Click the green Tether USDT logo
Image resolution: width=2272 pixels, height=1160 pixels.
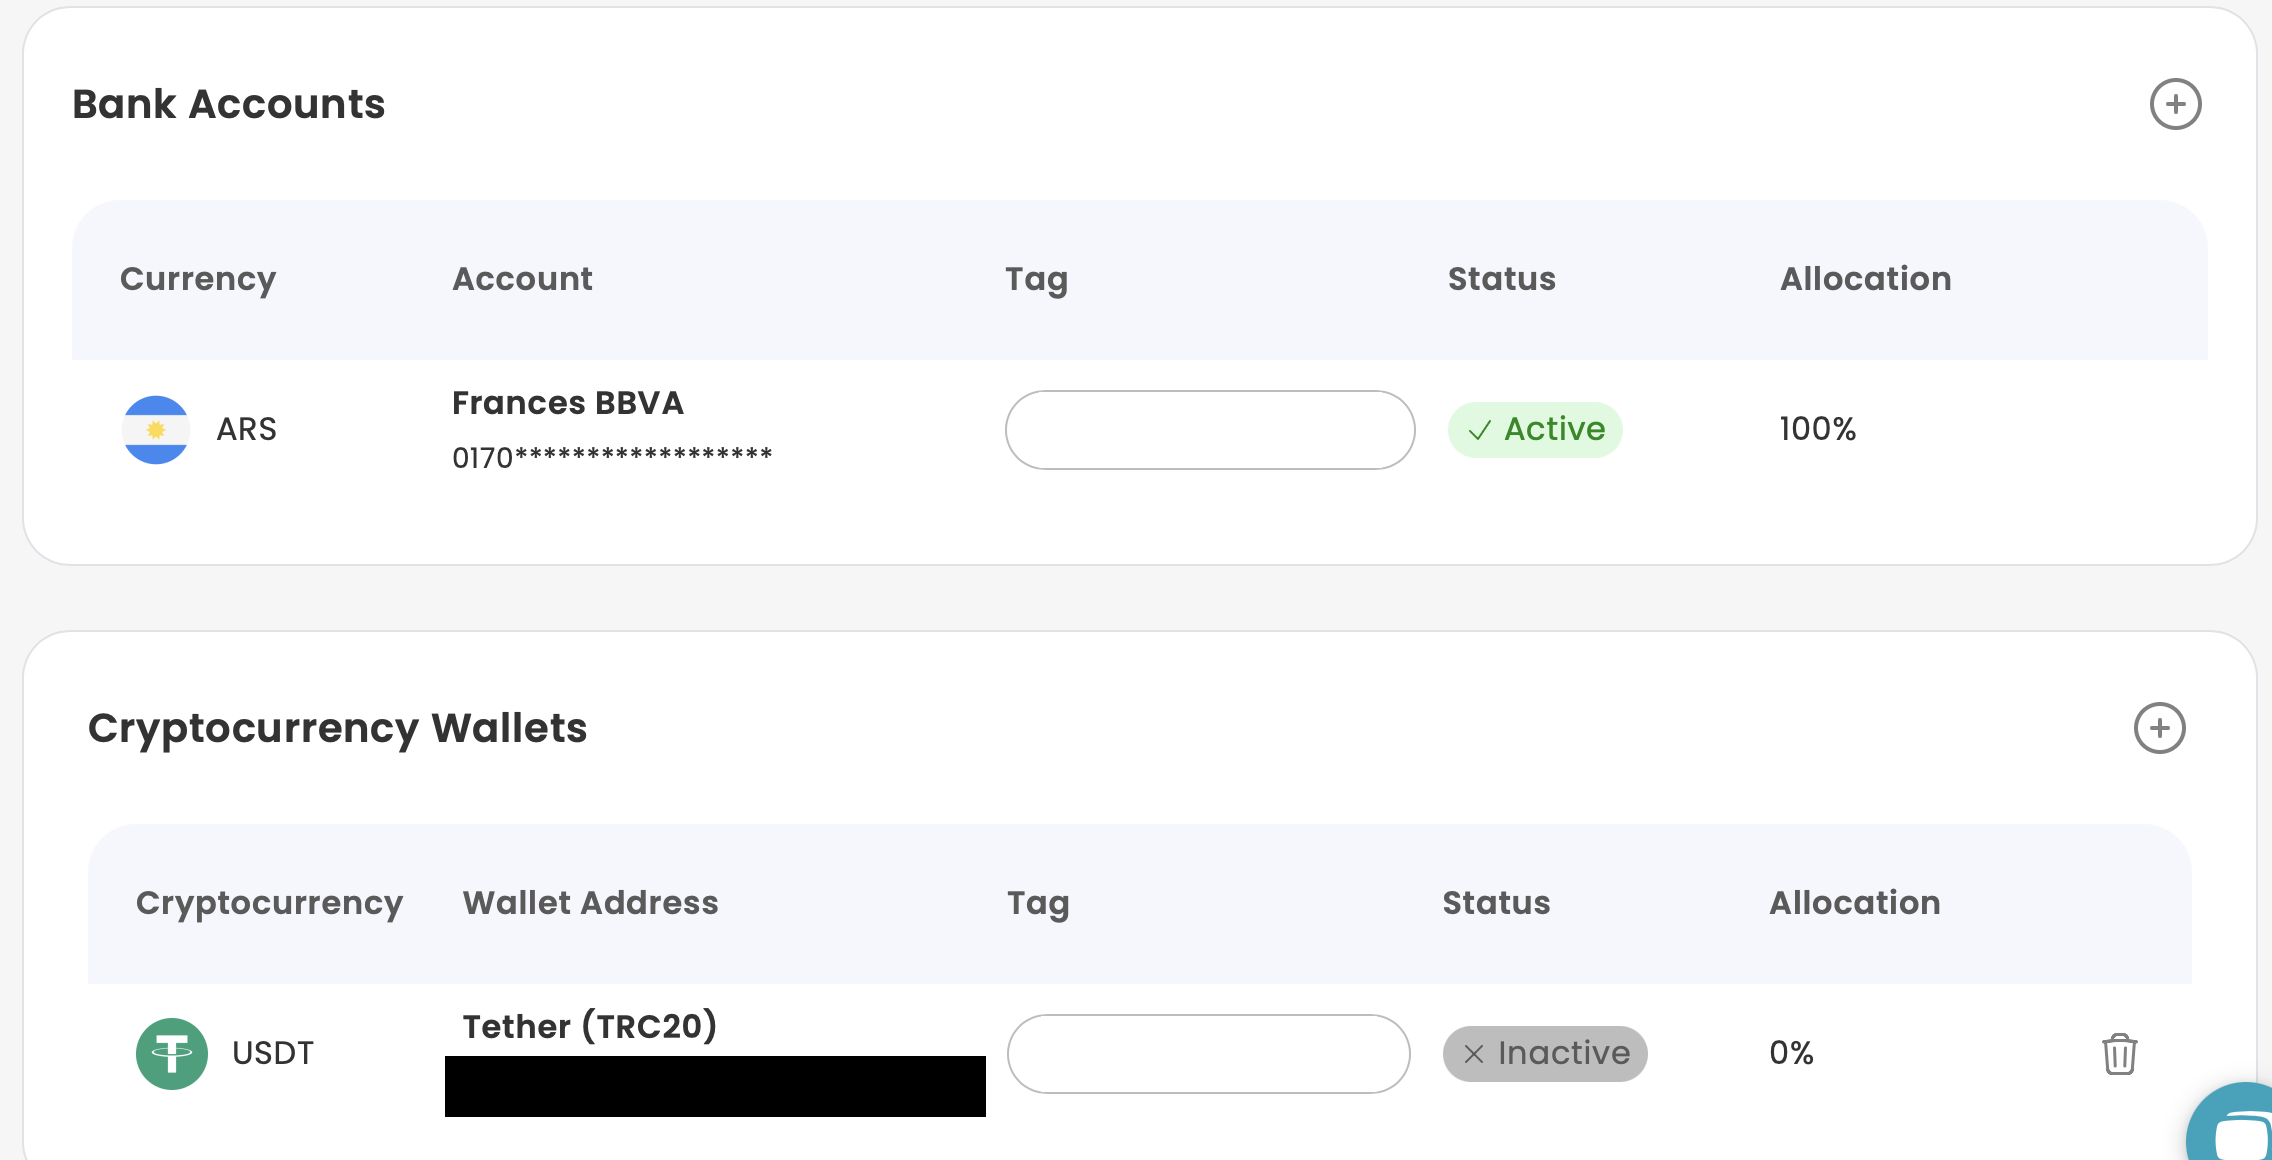172,1054
